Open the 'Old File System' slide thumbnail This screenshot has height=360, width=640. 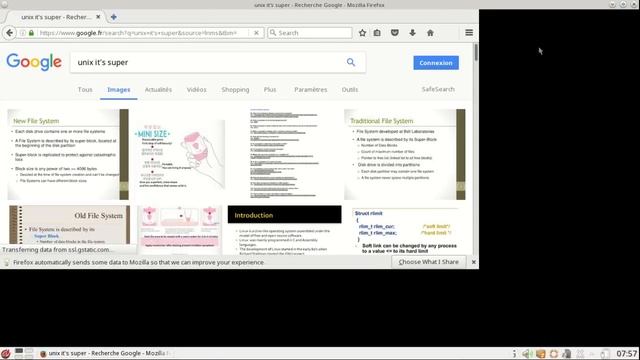click(x=69, y=224)
